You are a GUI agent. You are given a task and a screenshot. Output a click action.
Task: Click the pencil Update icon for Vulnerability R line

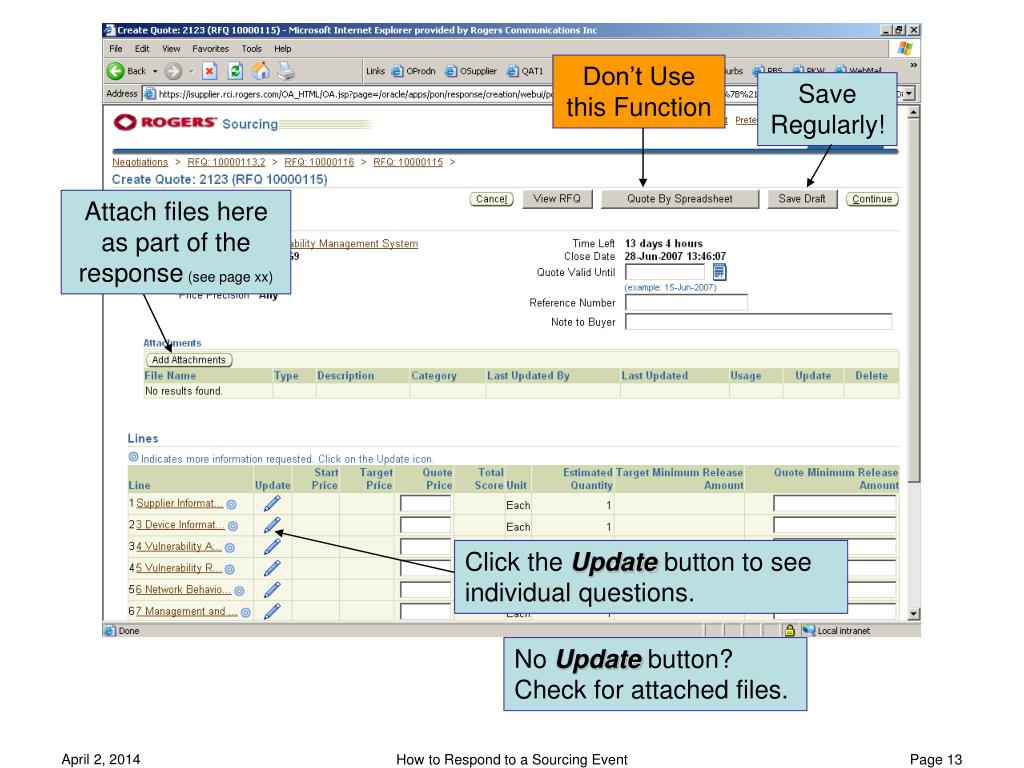pyautogui.click(x=272, y=568)
